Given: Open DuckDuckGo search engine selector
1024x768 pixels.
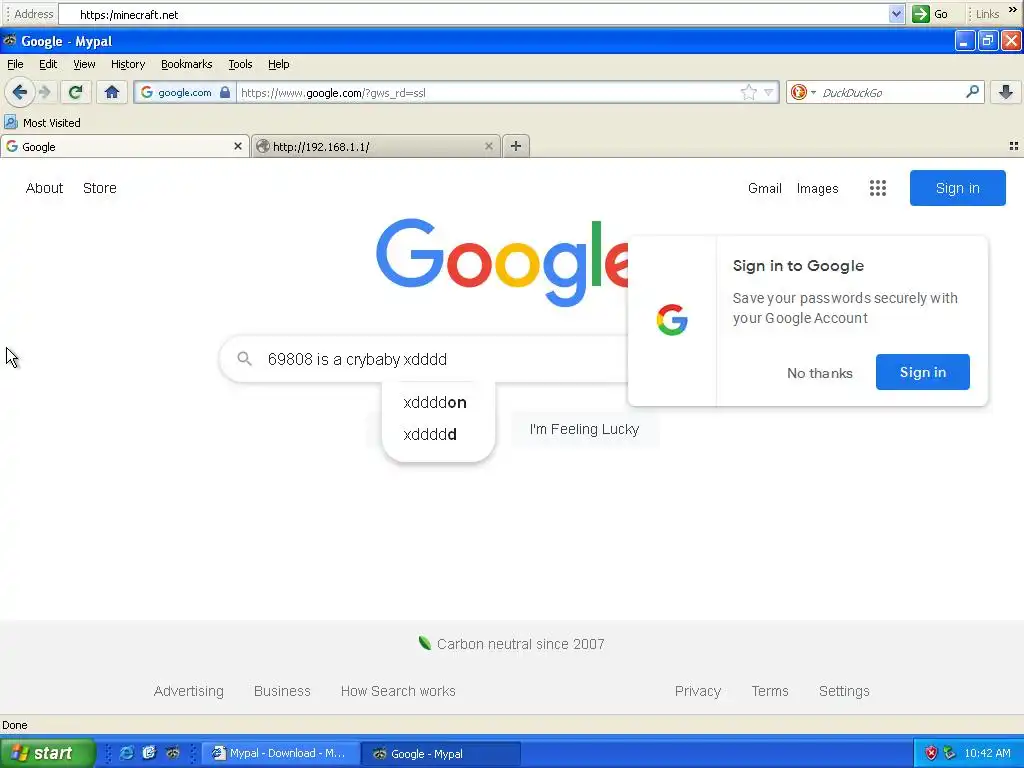Looking at the screenshot, I should [x=803, y=92].
